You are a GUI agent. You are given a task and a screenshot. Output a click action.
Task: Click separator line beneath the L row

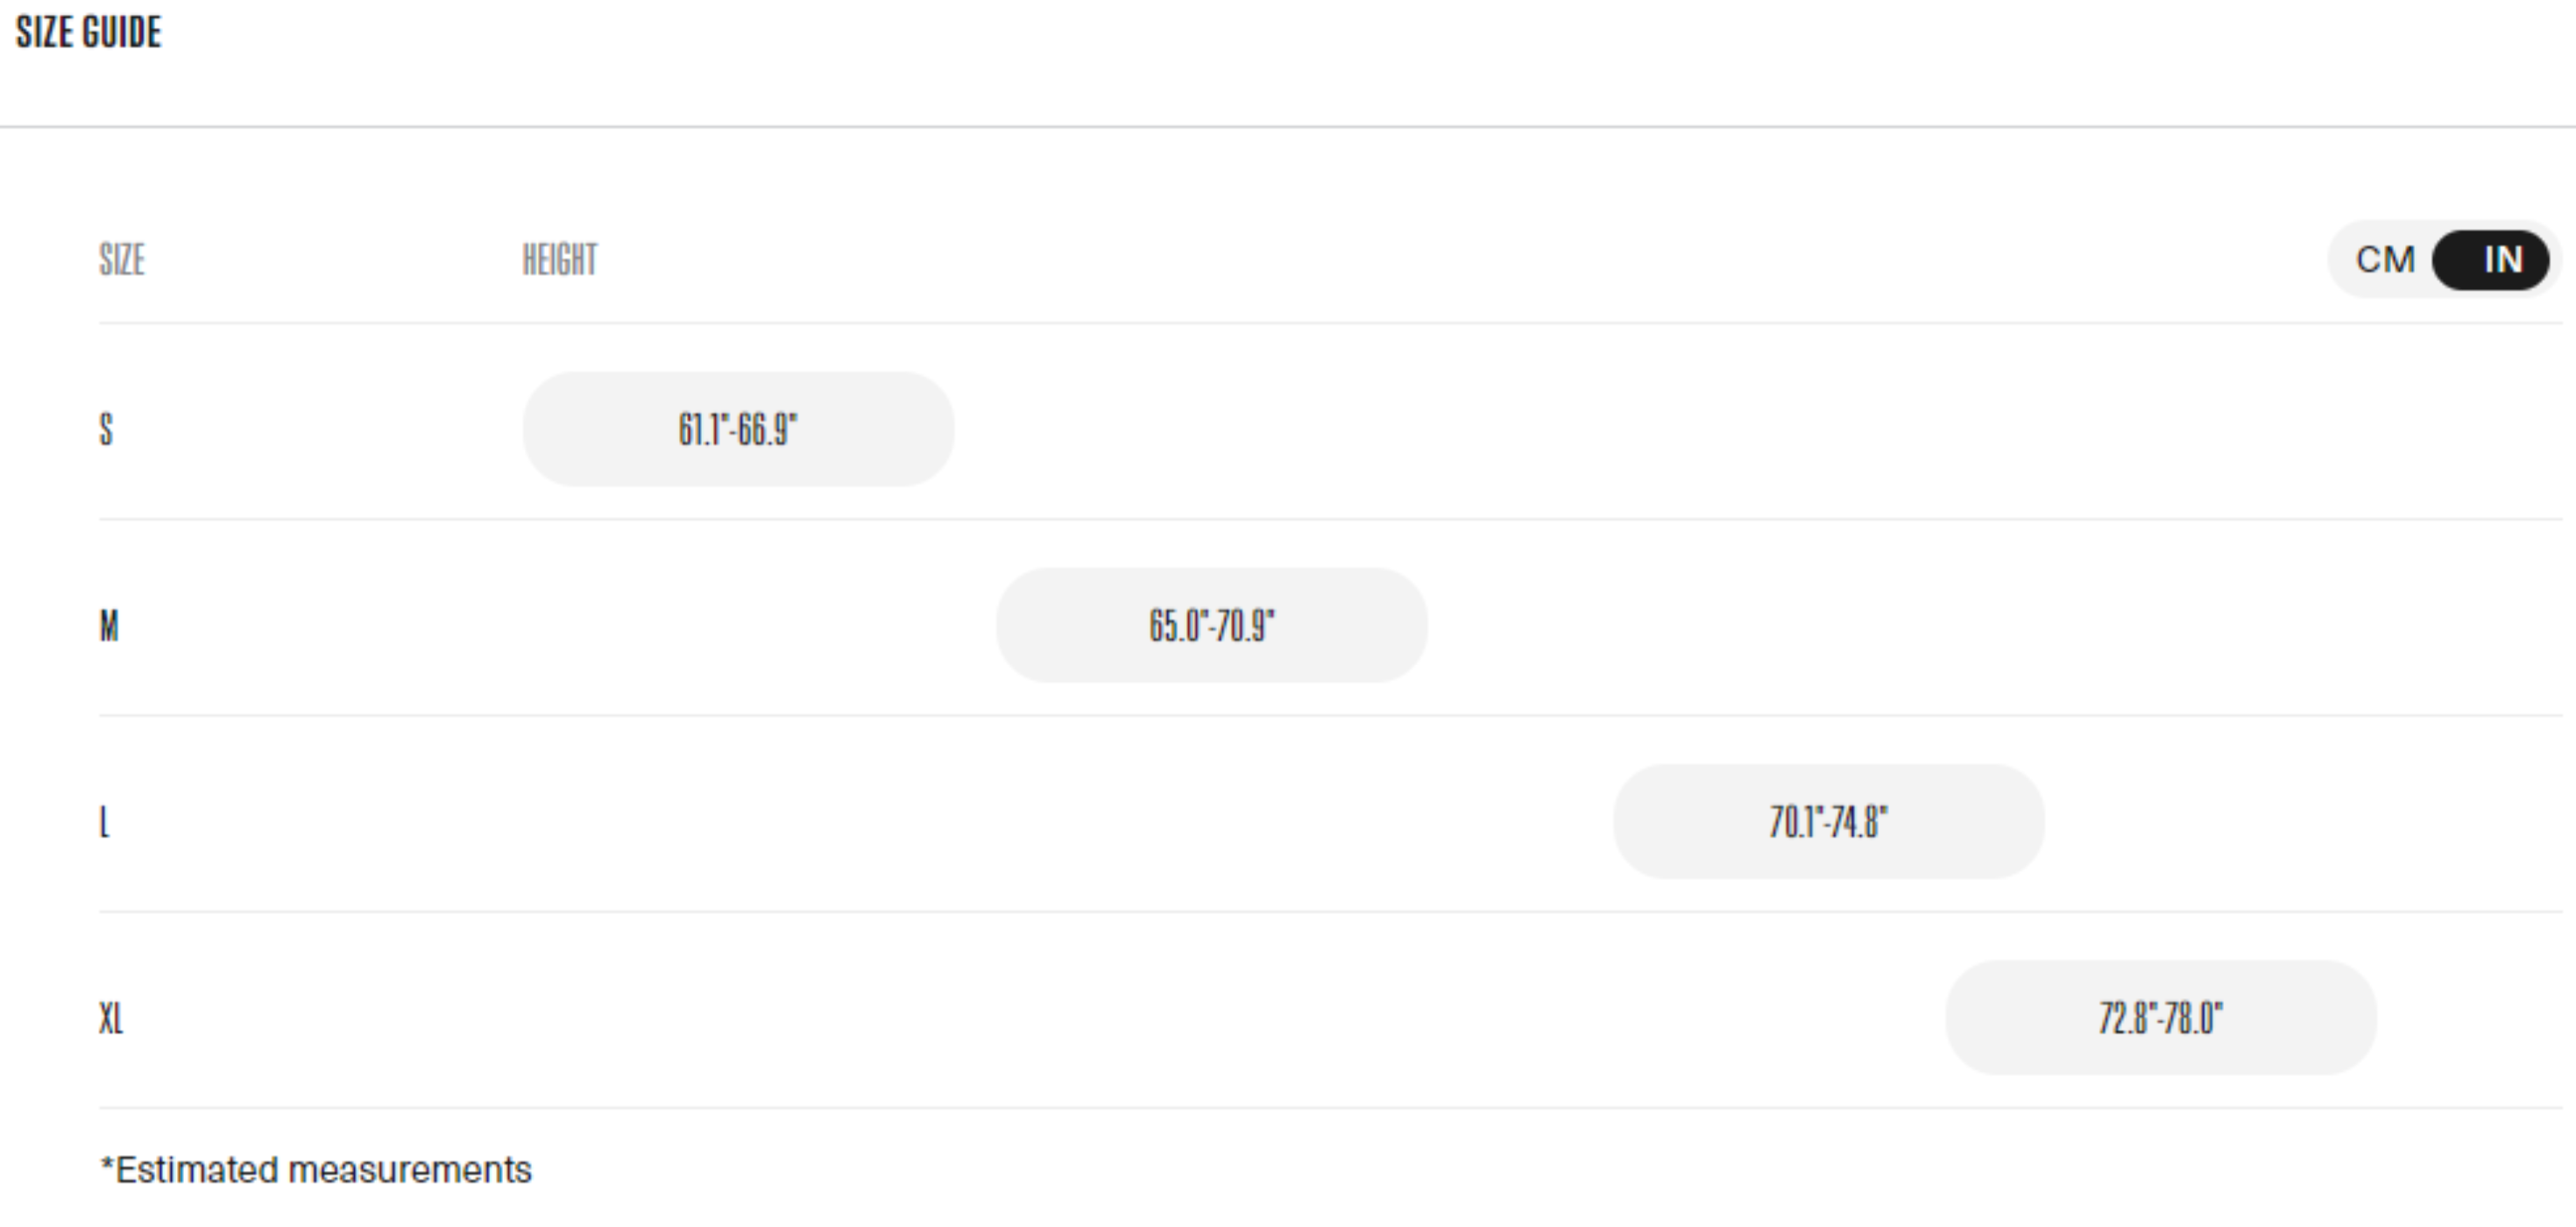(x=1330, y=911)
